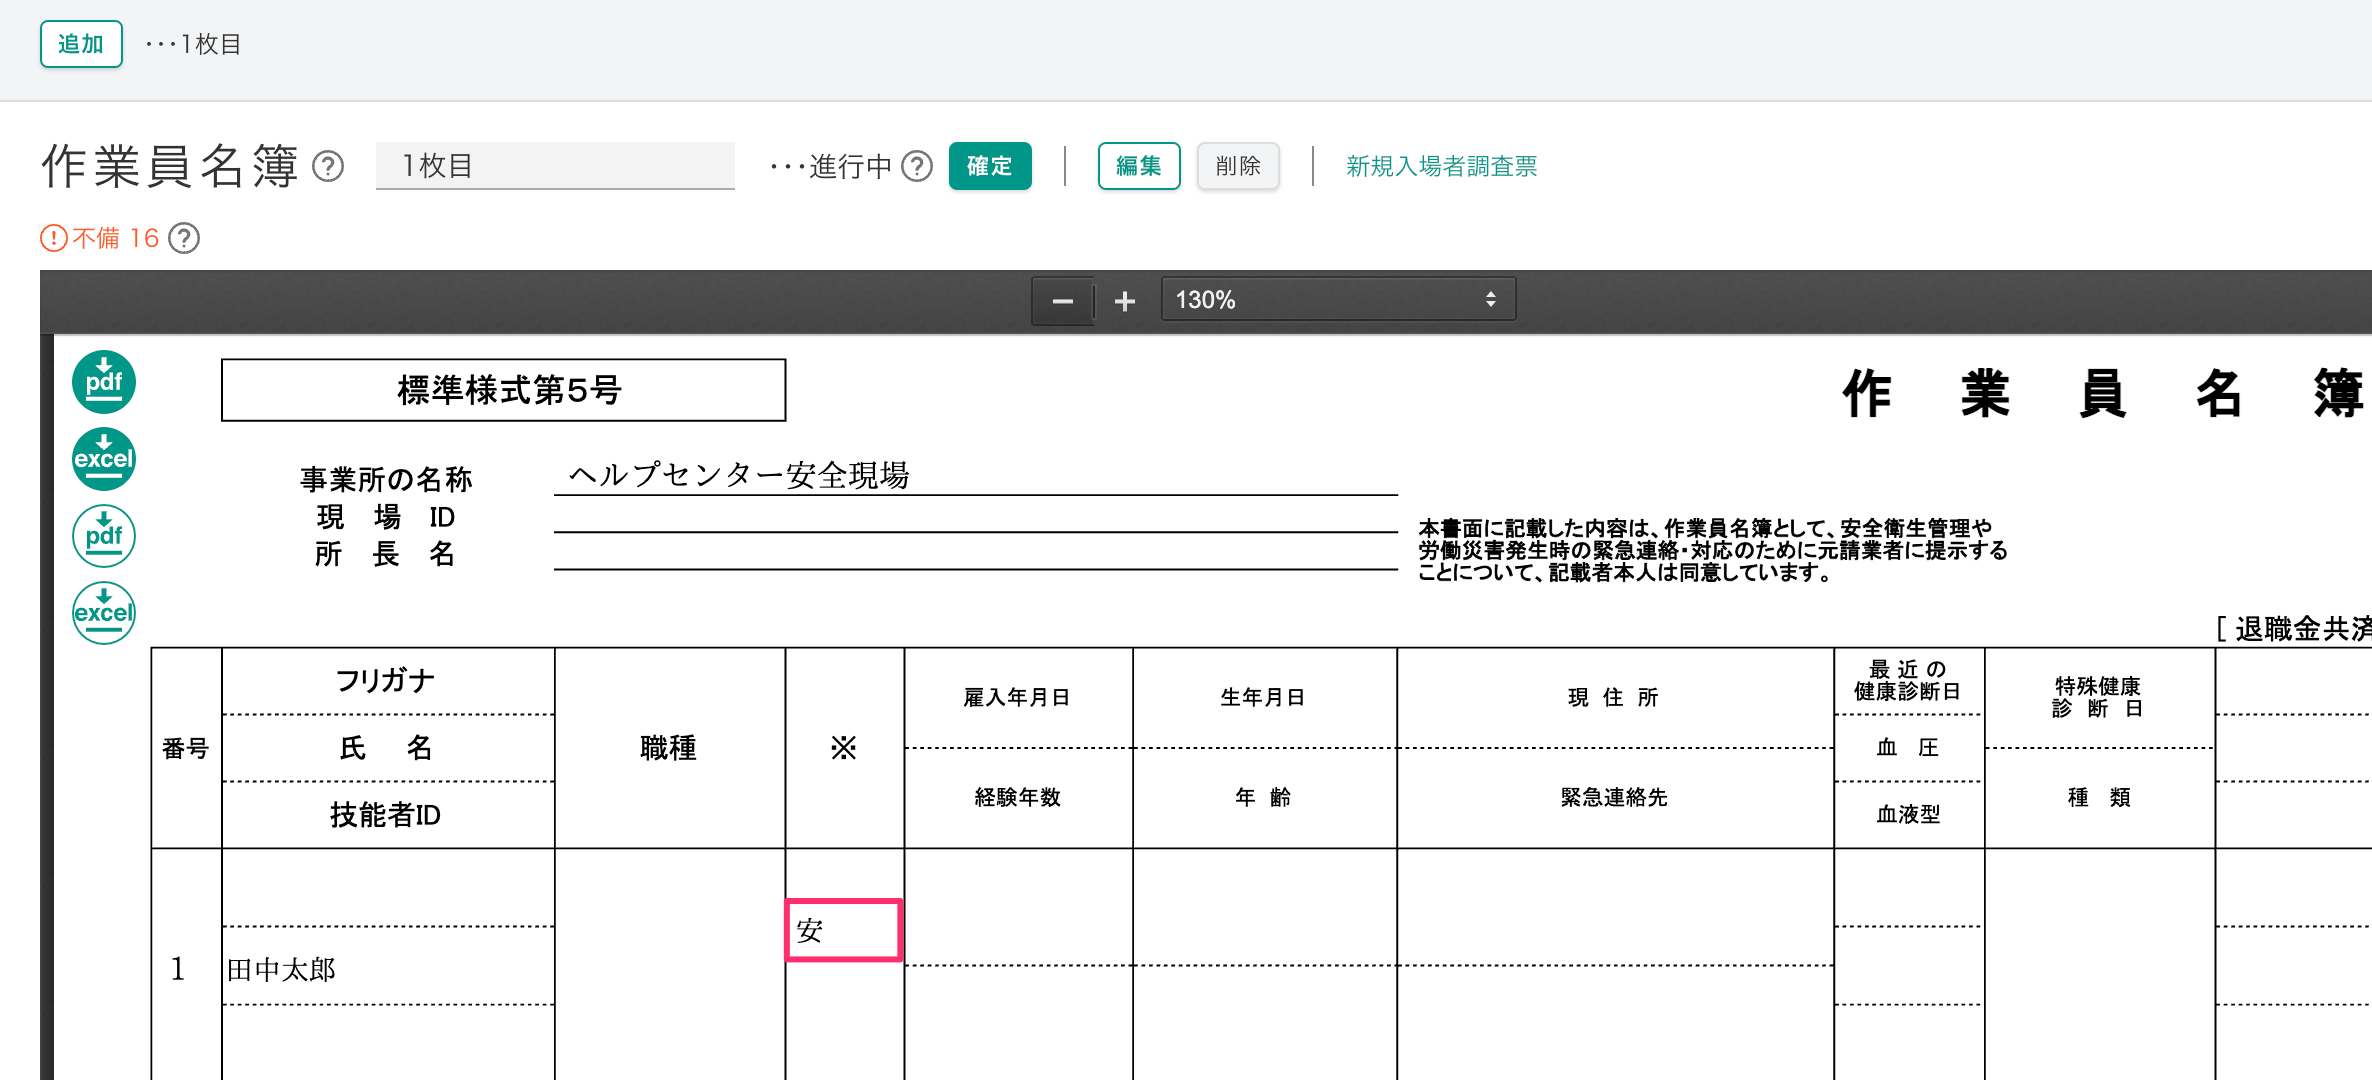Open help icon next to 作業員名簿 title
2372x1080 pixels.
pos(328,166)
